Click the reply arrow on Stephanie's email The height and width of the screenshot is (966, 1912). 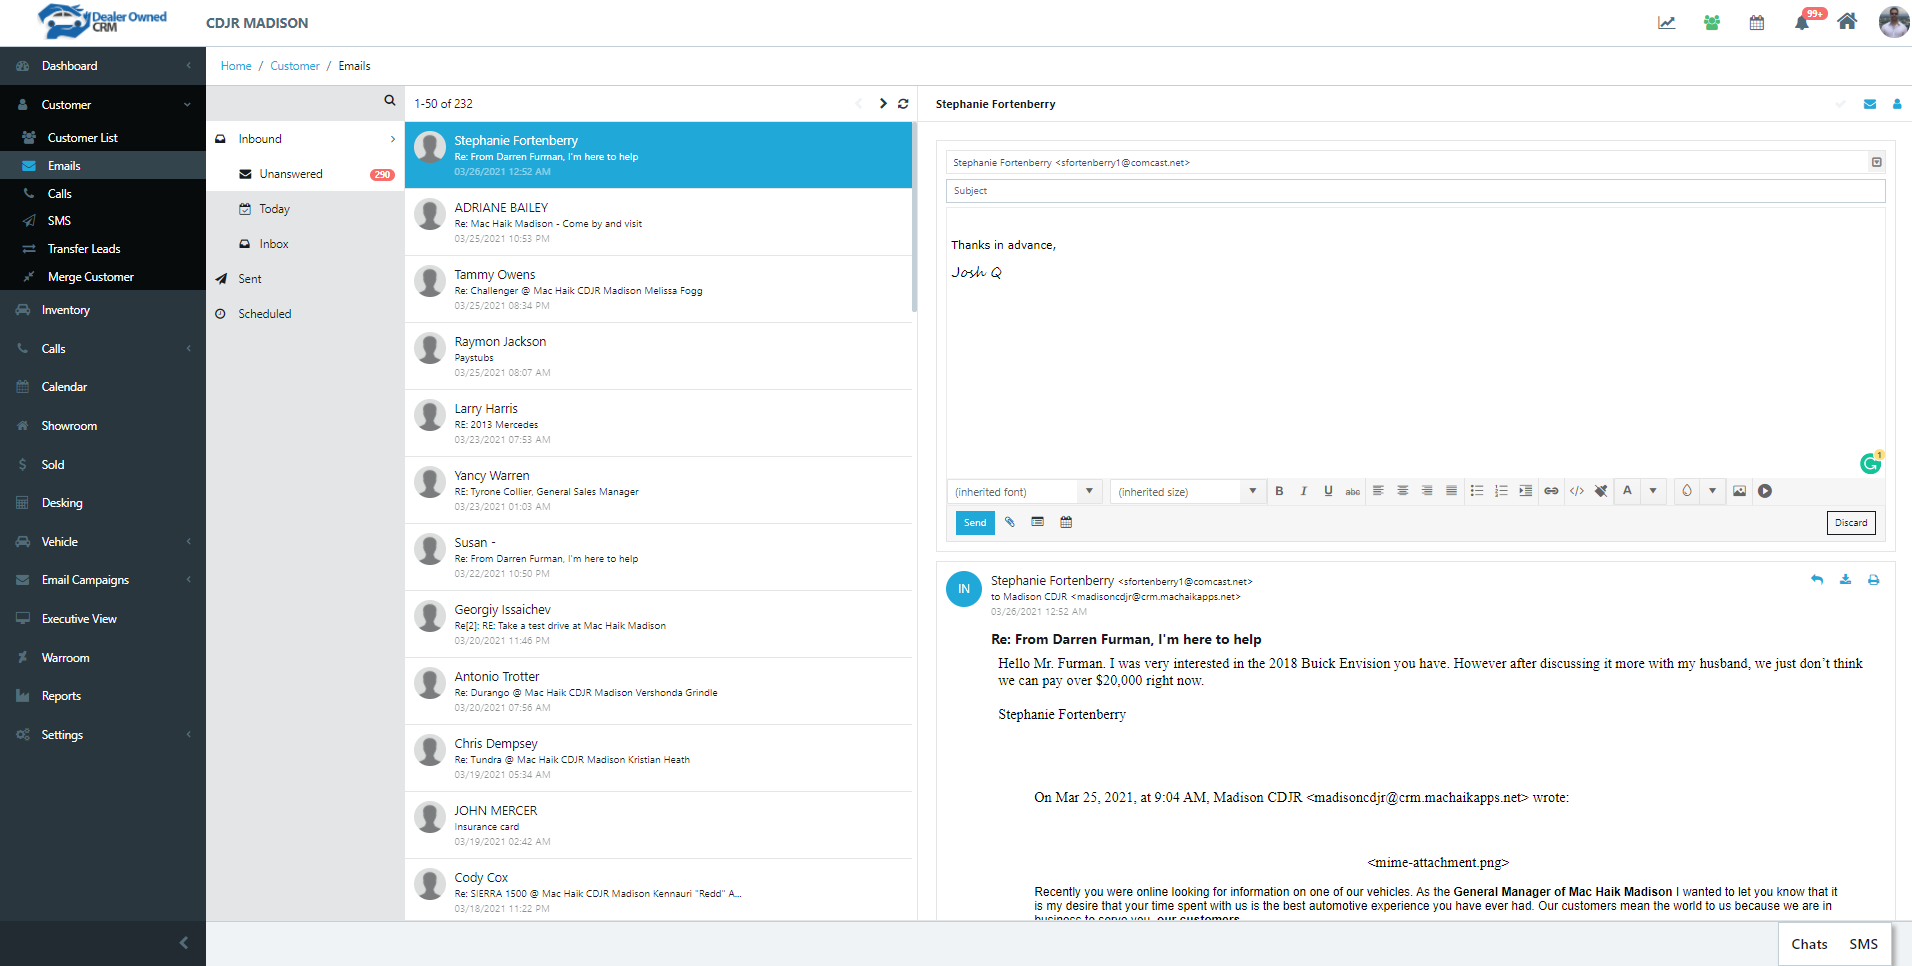pyautogui.click(x=1817, y=580)
